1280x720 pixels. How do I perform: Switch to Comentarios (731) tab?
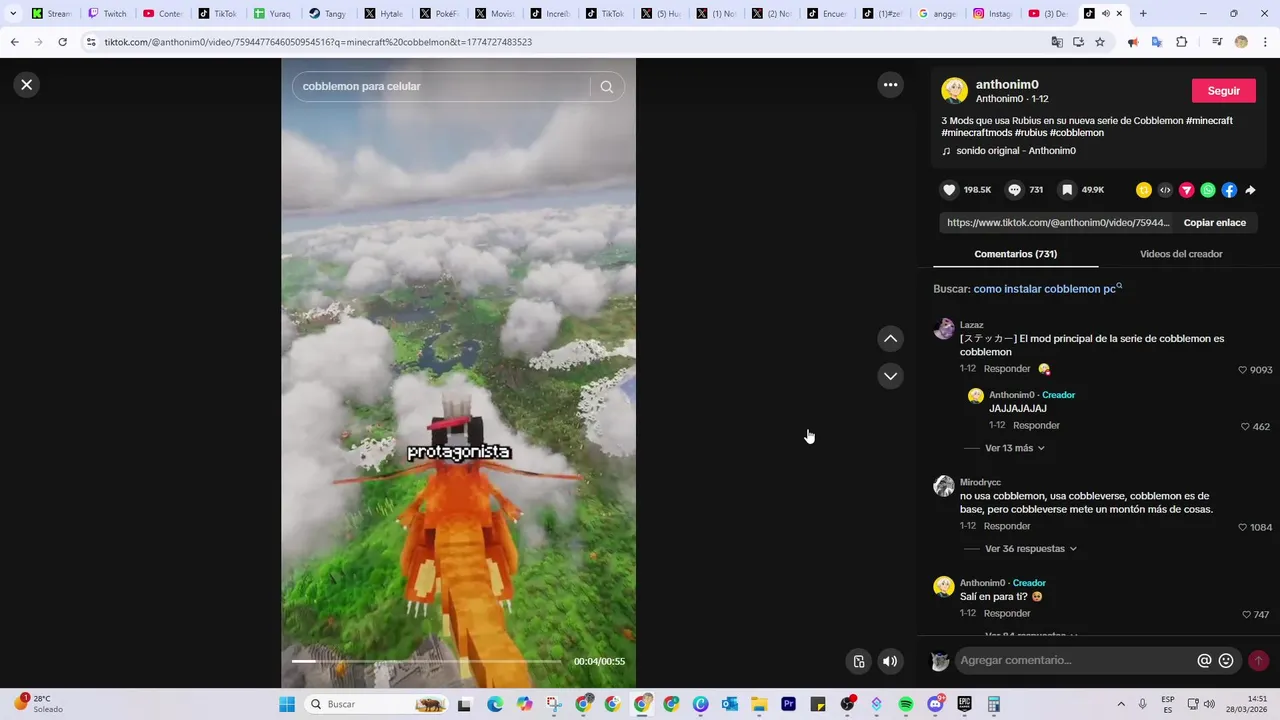coord(1015,254)
